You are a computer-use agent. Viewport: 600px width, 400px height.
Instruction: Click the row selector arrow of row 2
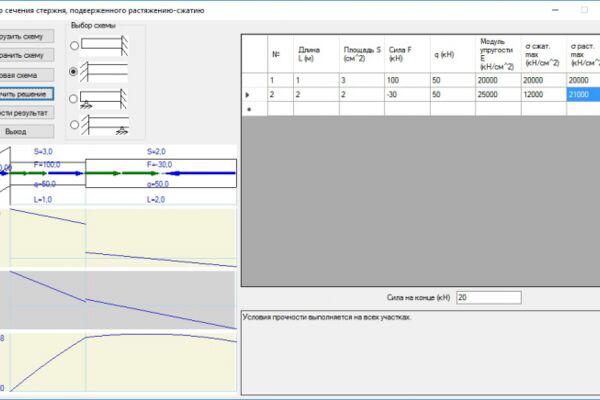pos(254,95)
